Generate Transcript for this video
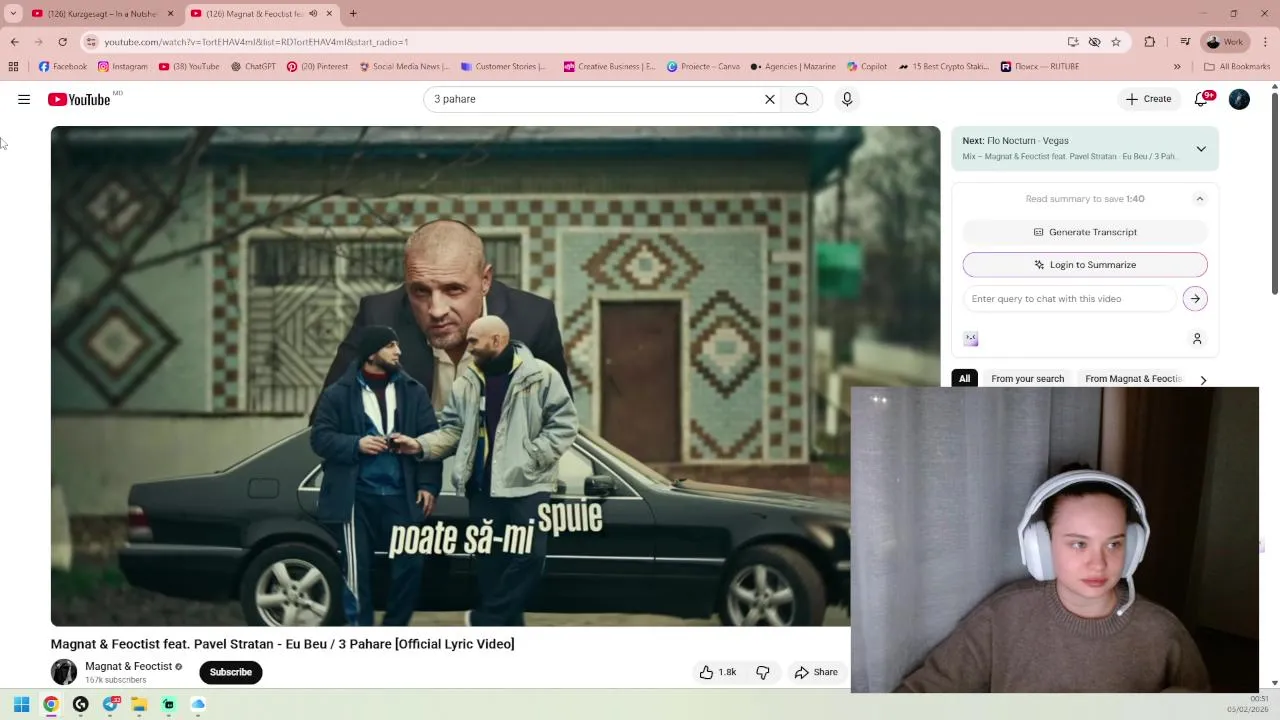The image size is (1280, 720). 1085,232
